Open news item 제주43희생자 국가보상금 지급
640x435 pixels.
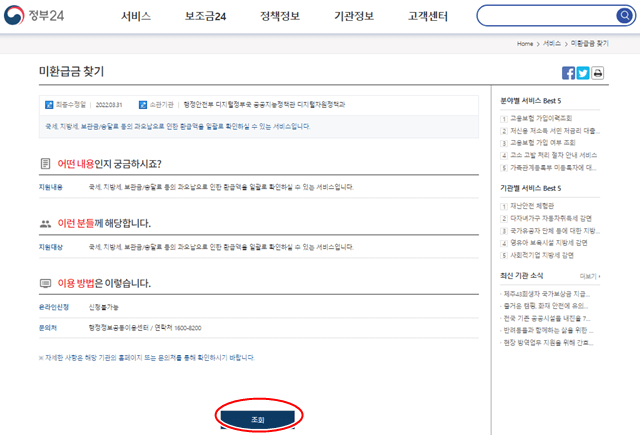(x=547, y=294)
